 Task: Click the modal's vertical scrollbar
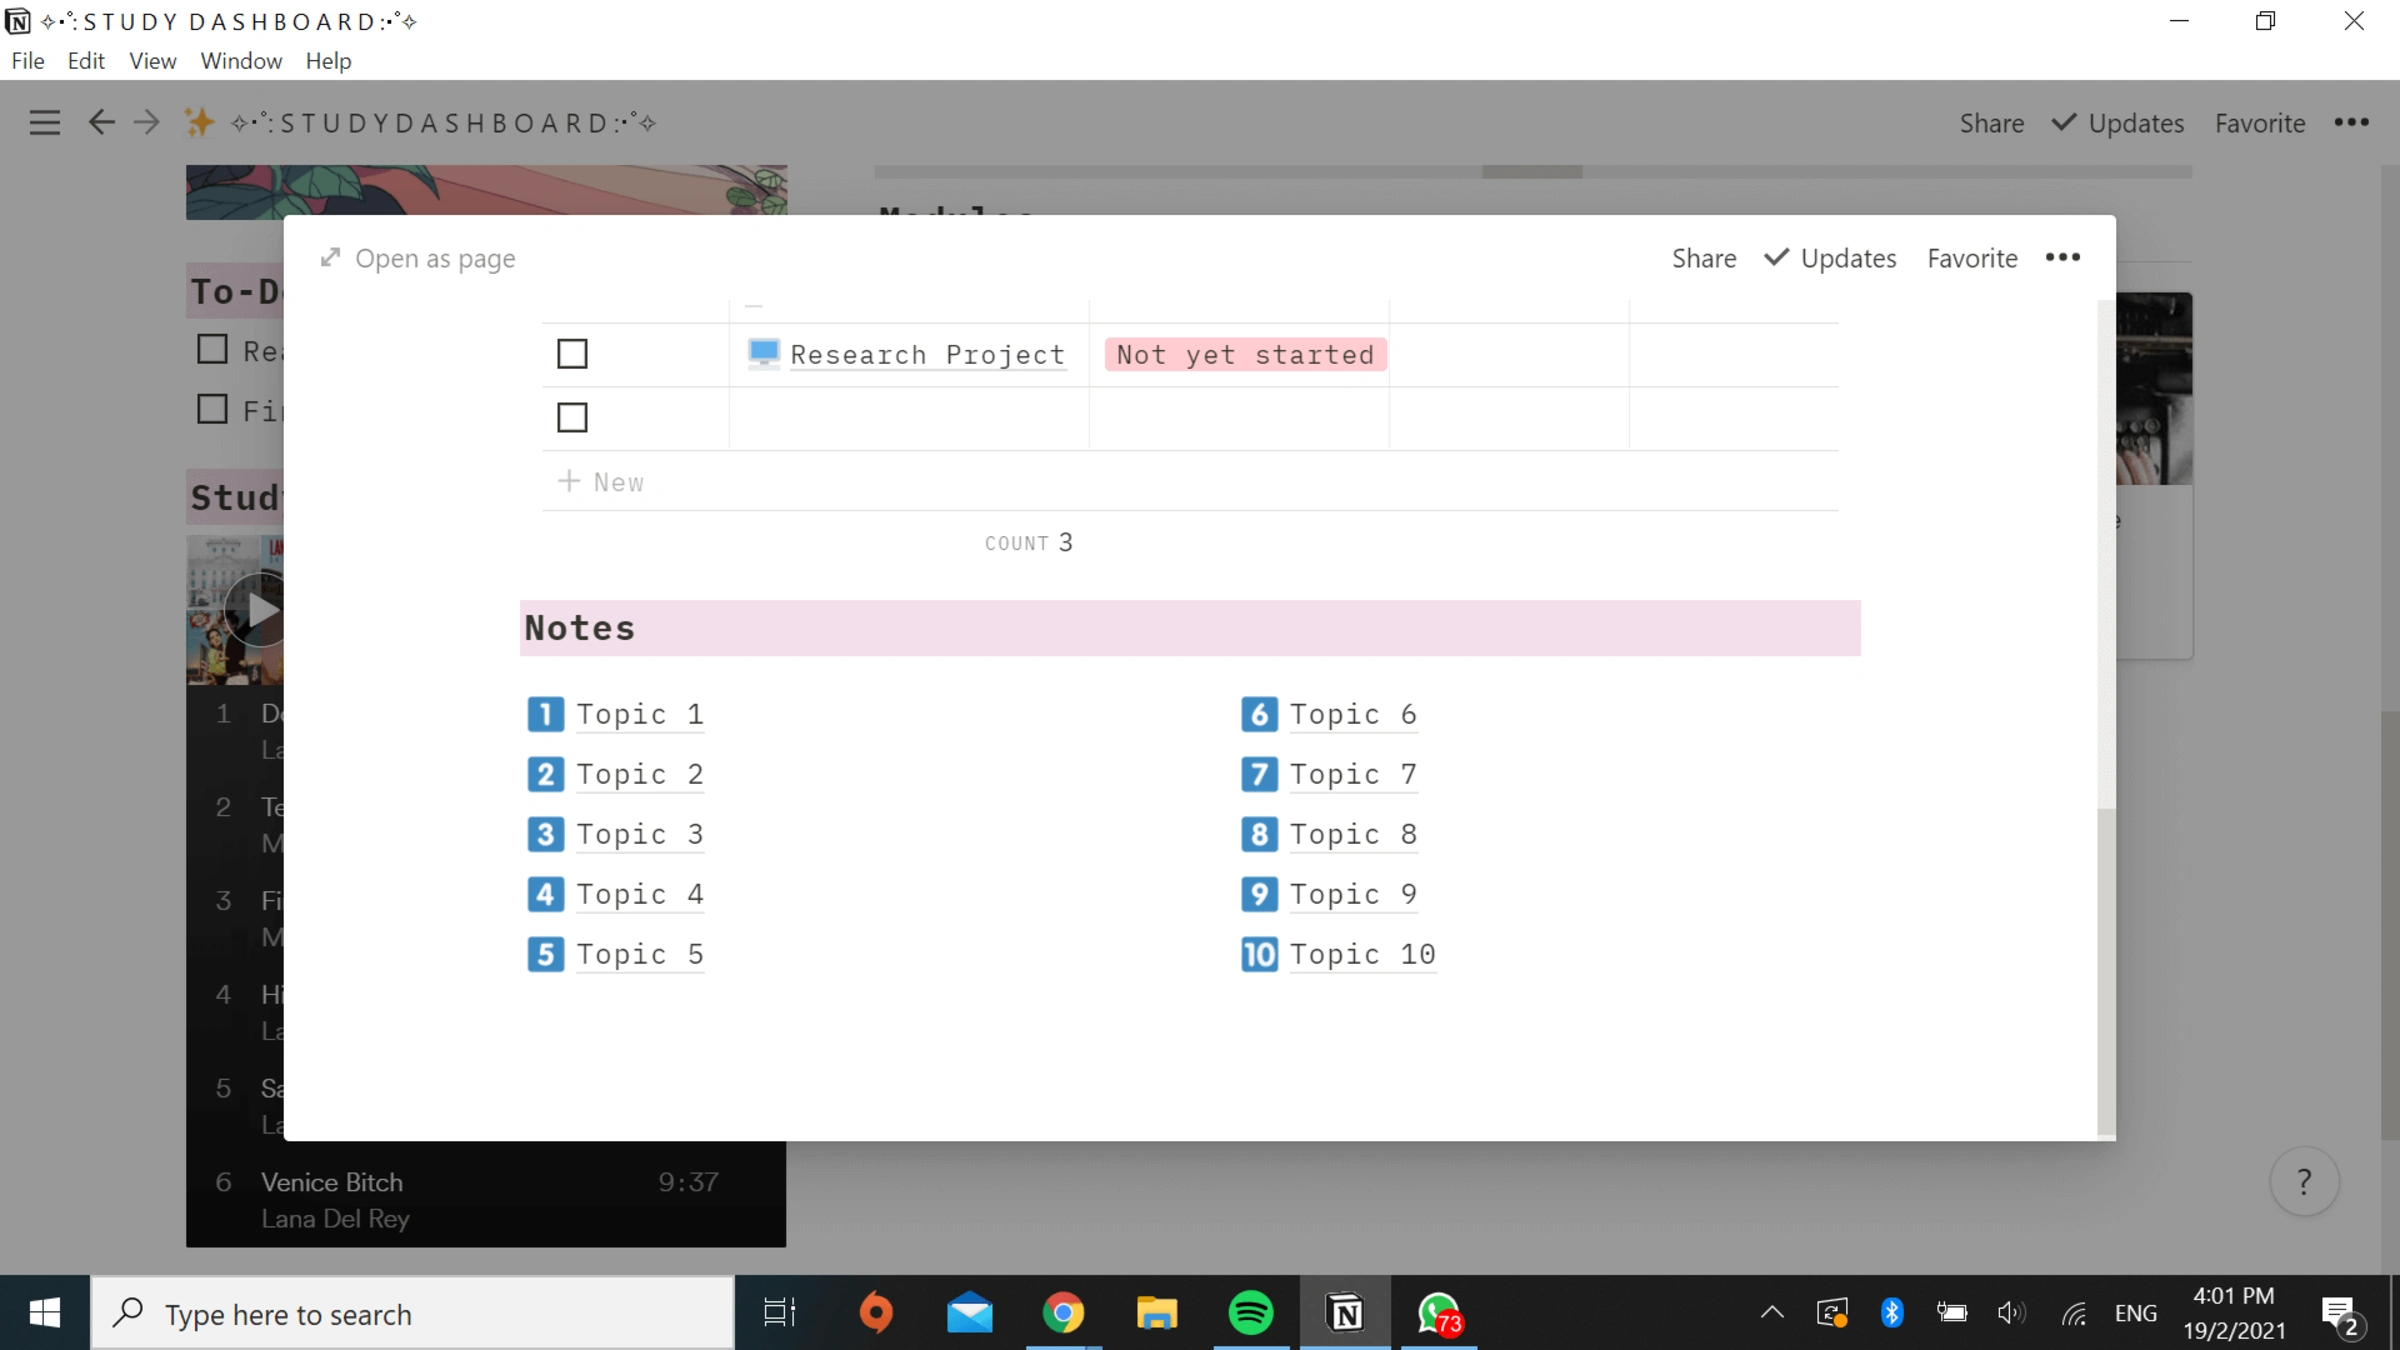point(2105,970)
